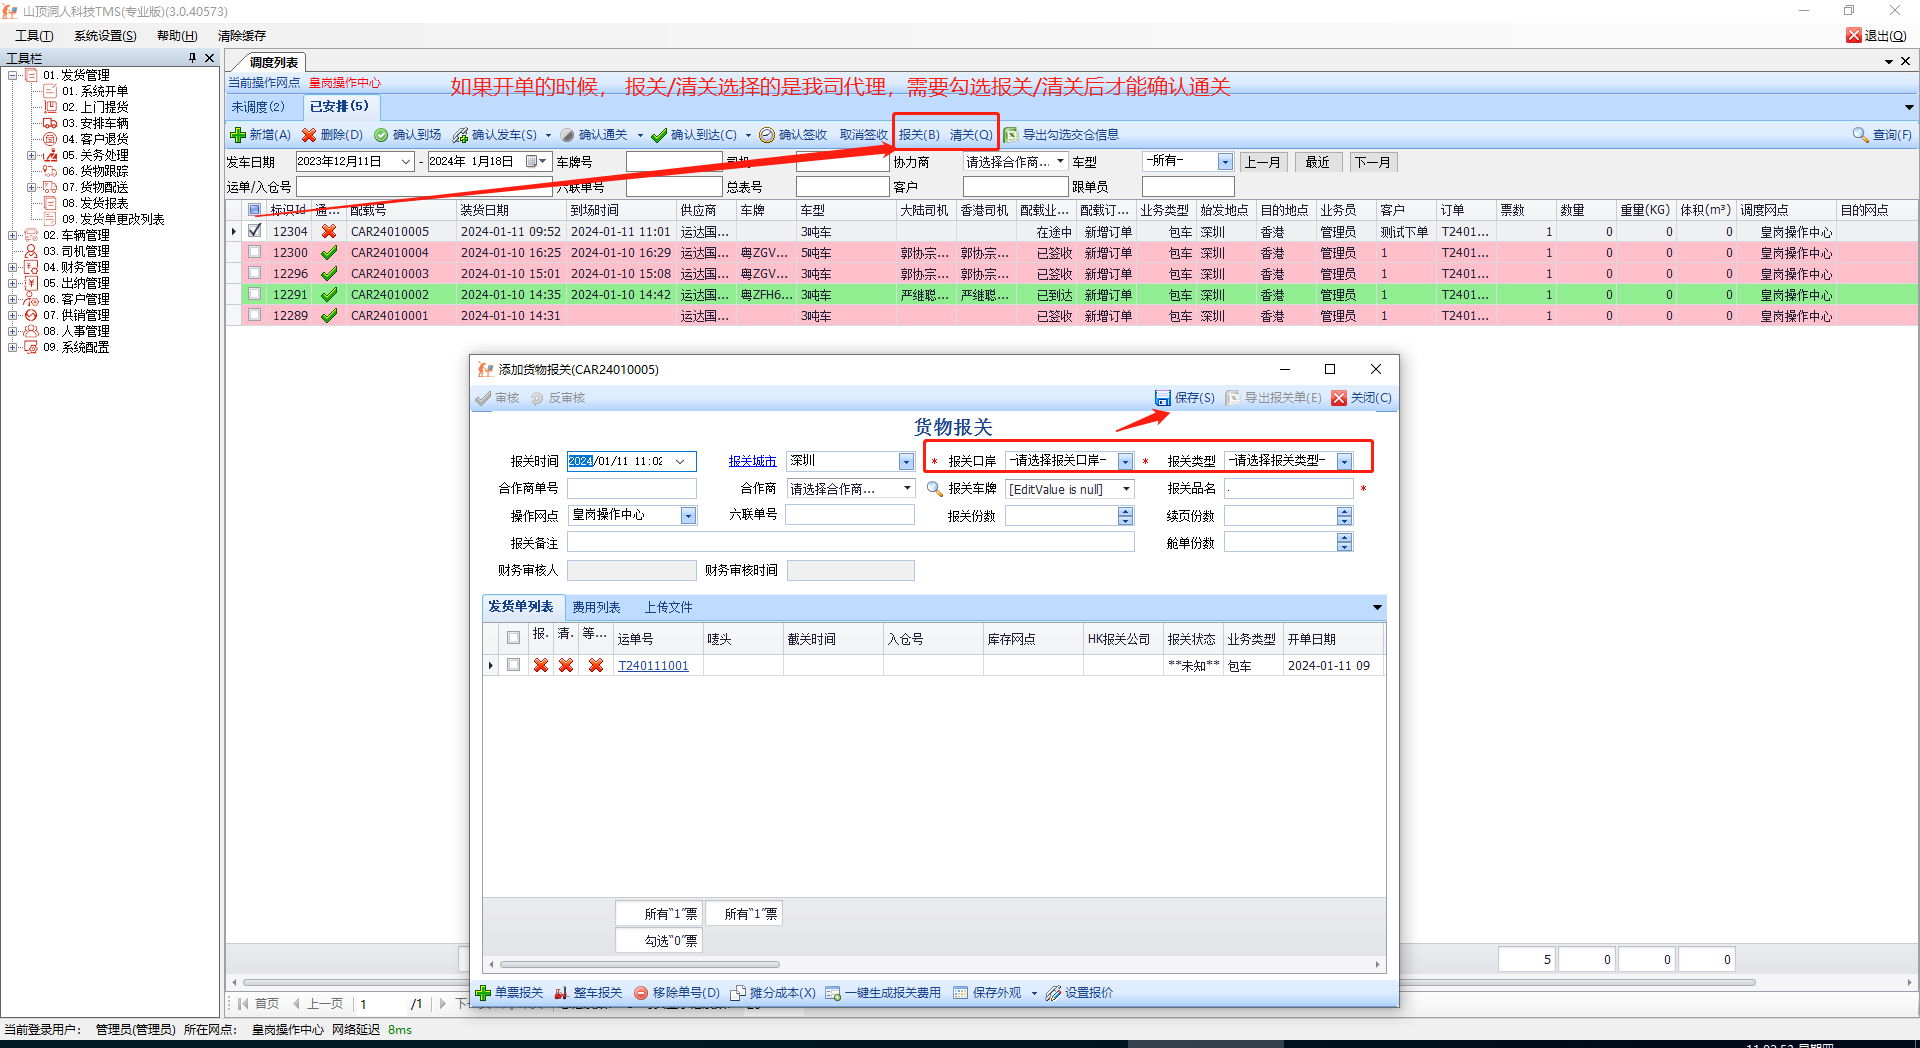Image resolution: width=1920 pixels, height=1048 pixels.
Task: Click the 移除单号 remove icon
Action: [x=641, y=993]
